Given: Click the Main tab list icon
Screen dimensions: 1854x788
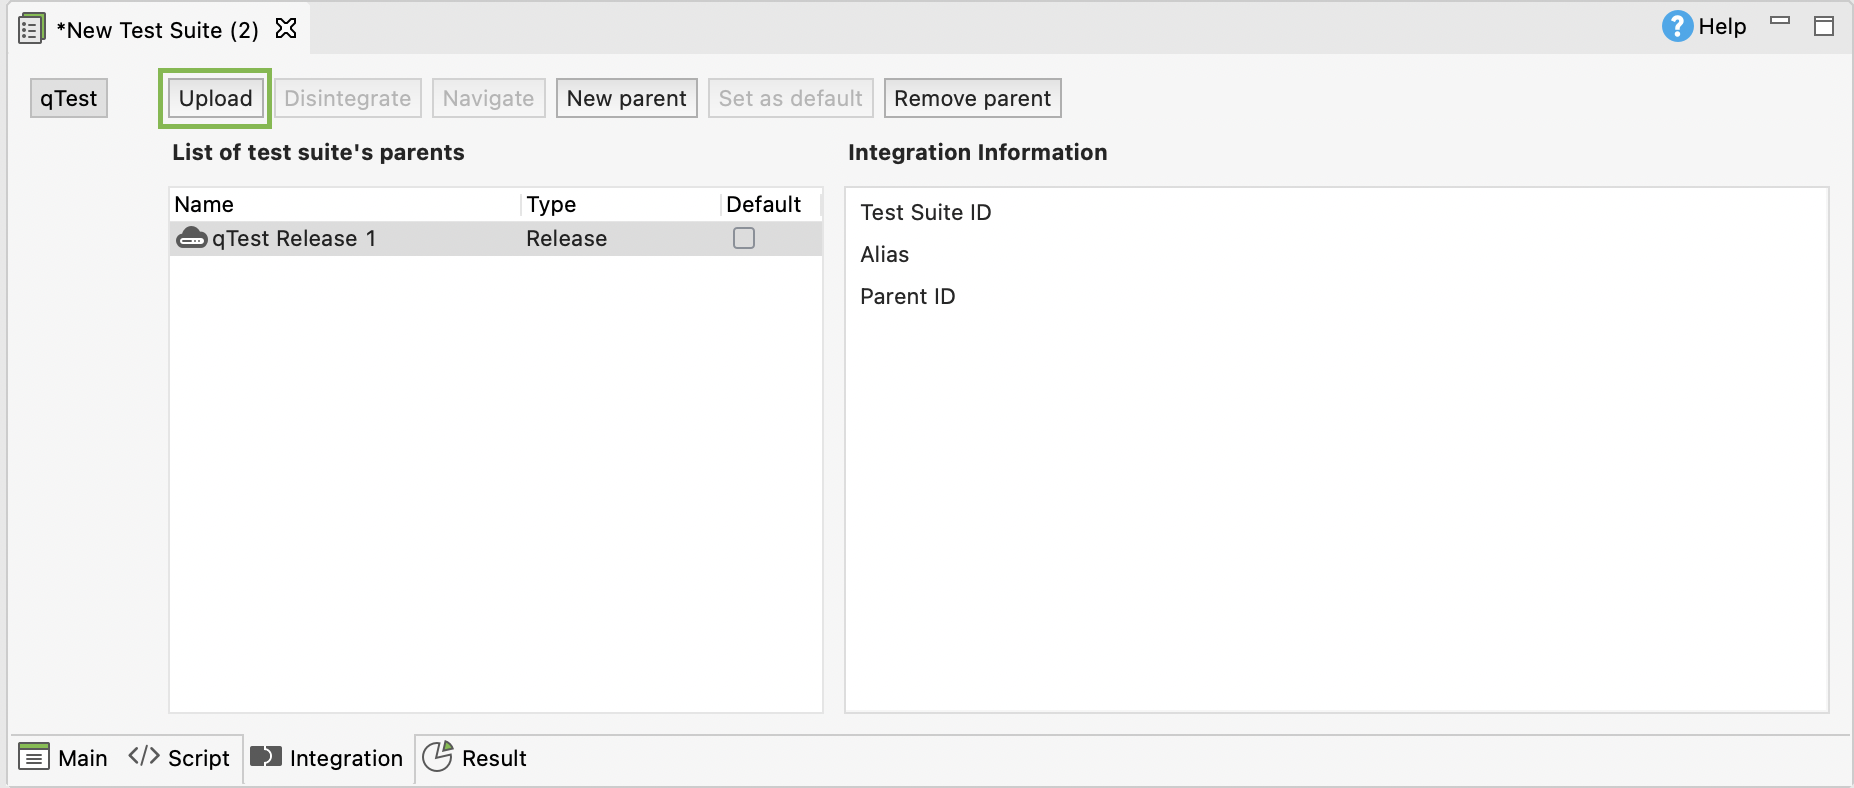Looking at the screenshot, I should coord(34,757).
